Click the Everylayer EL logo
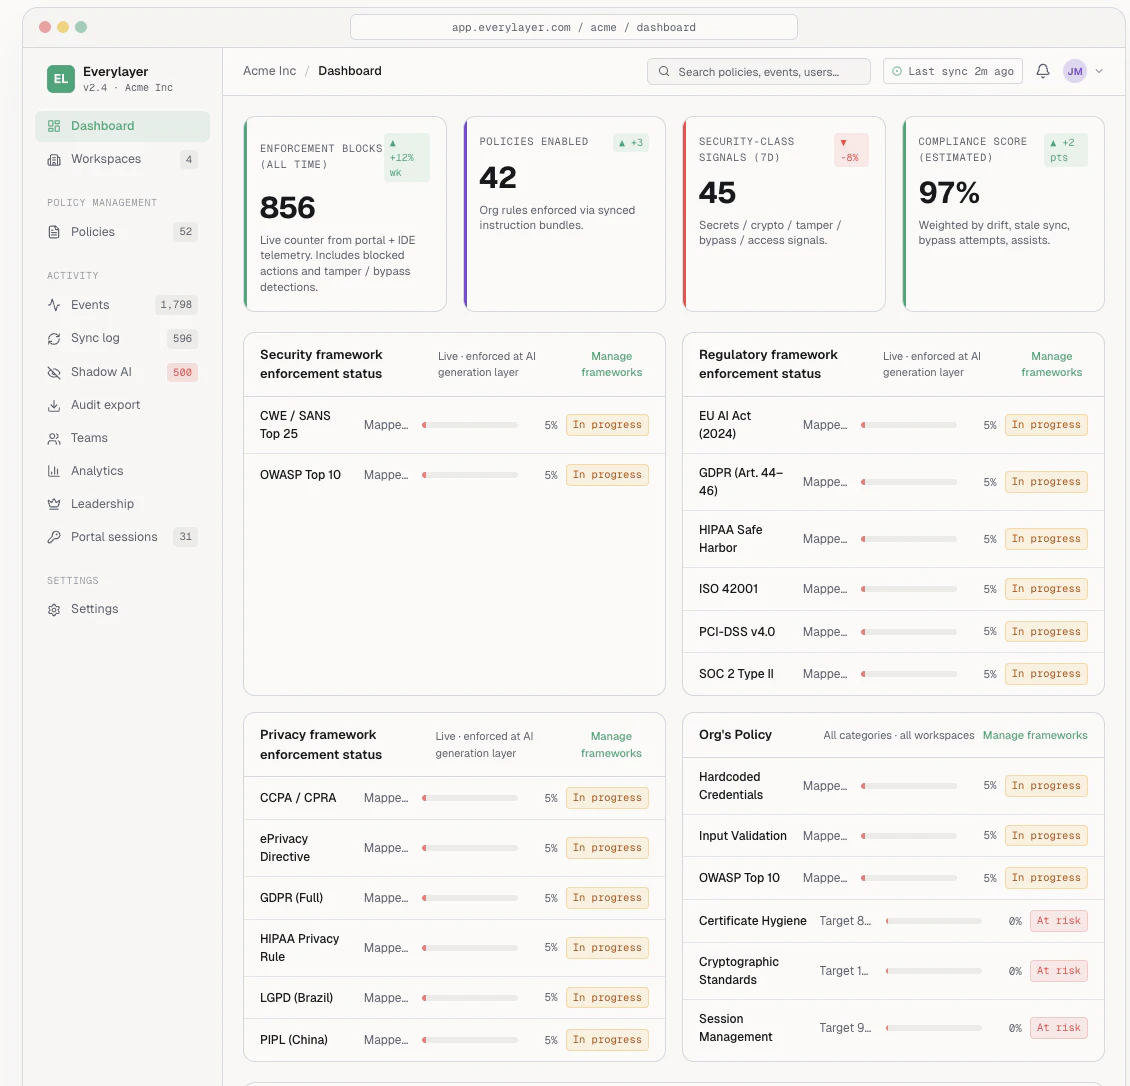Viewport: 1130px width, 1086px height. (x=61, y=78)
